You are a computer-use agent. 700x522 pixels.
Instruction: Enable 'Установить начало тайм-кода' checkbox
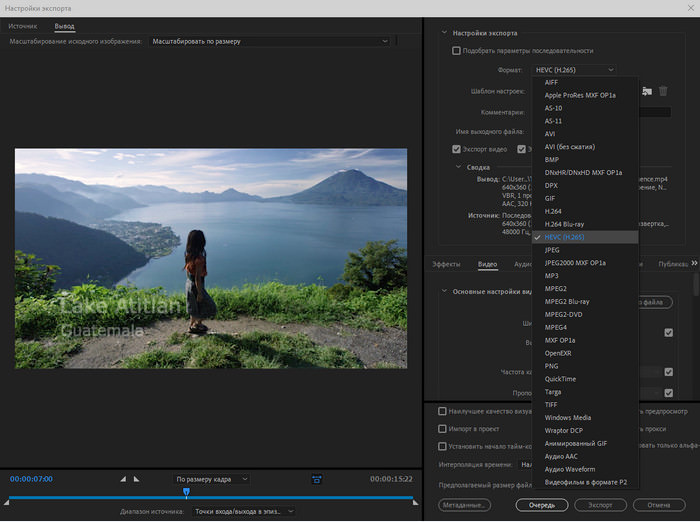pos(442,446)
